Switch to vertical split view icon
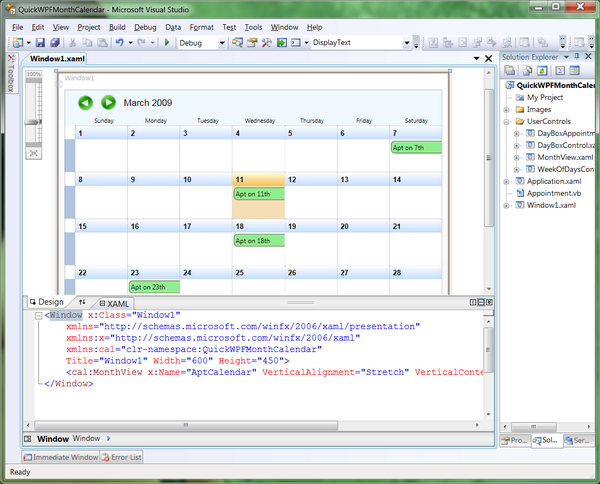 473,302
